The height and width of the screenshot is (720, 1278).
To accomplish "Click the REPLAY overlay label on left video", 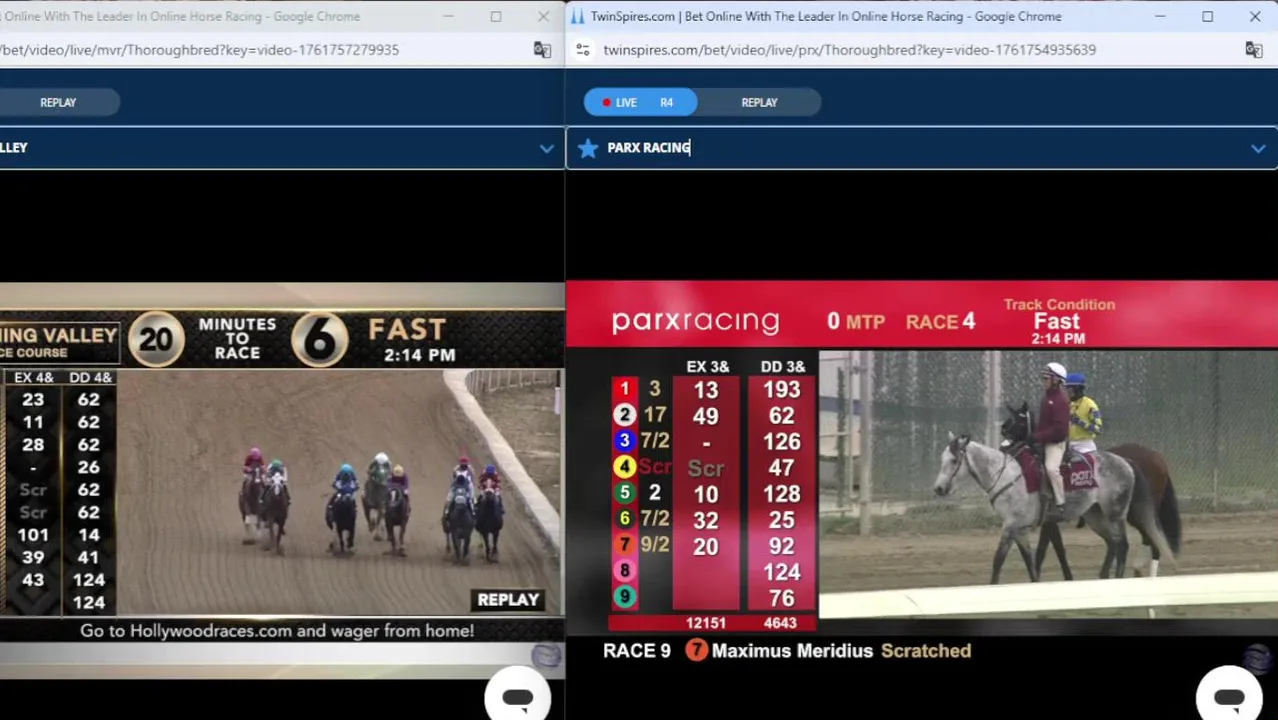I will point(508,600).
